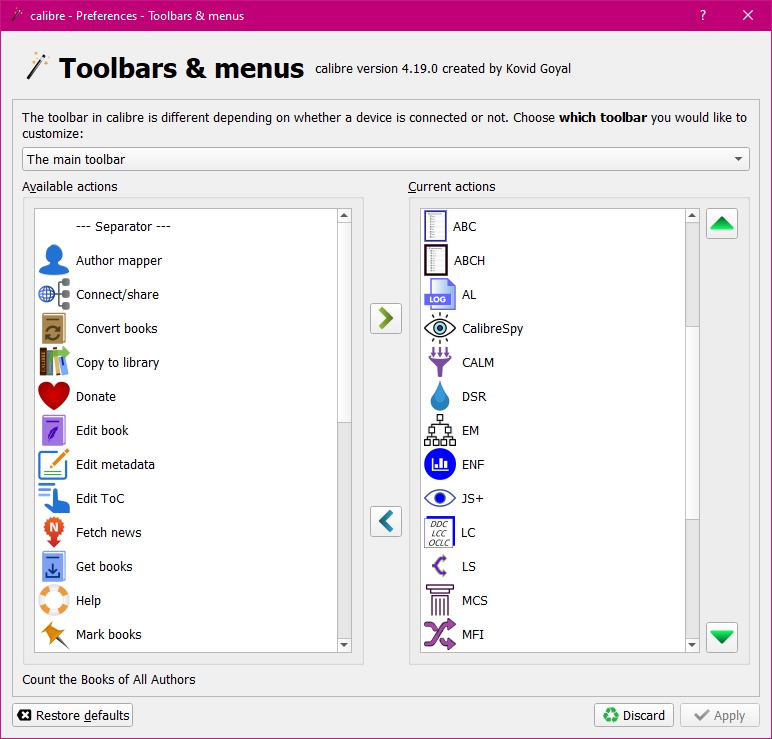
Task: Click scroll down arrow of Available actions list
Action: (x=344, y=645)
